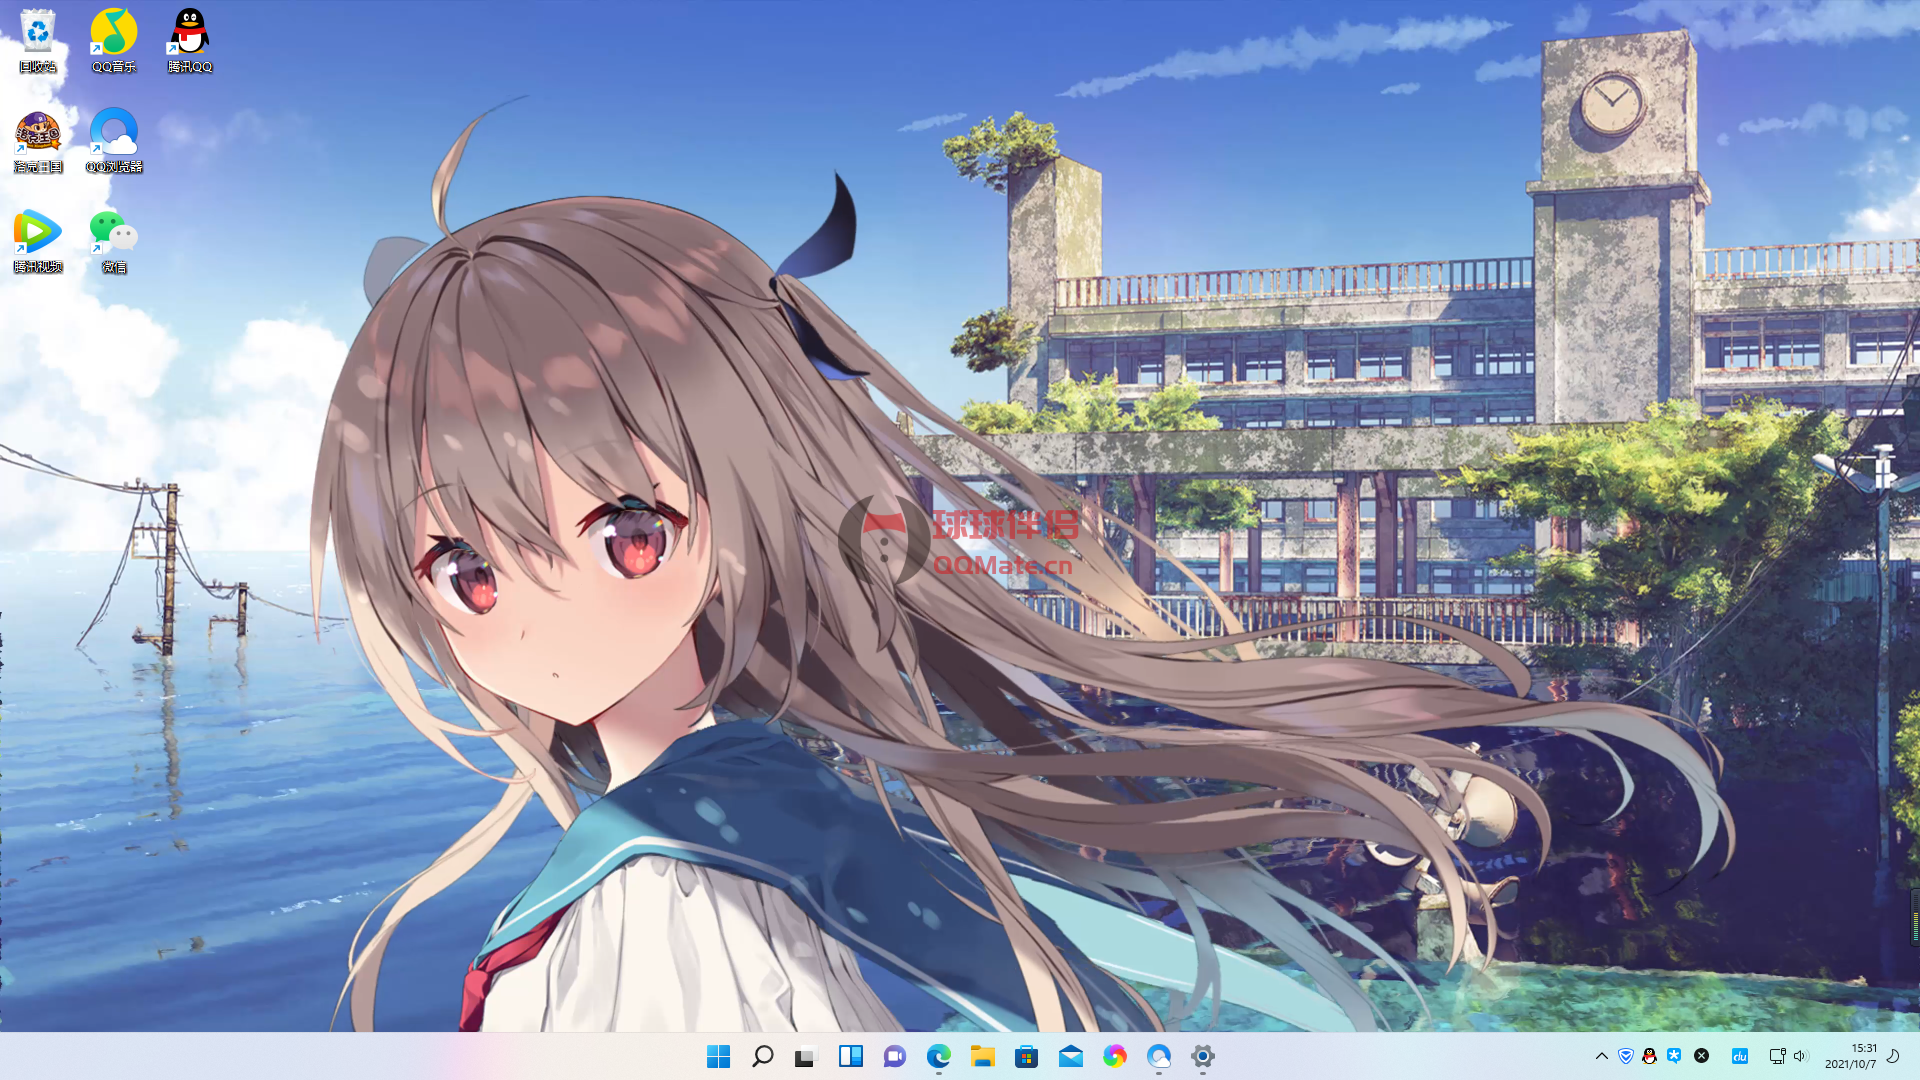Open taskbar Search magnifier
1920x1080 pixels.
[x=762, y=1056]
